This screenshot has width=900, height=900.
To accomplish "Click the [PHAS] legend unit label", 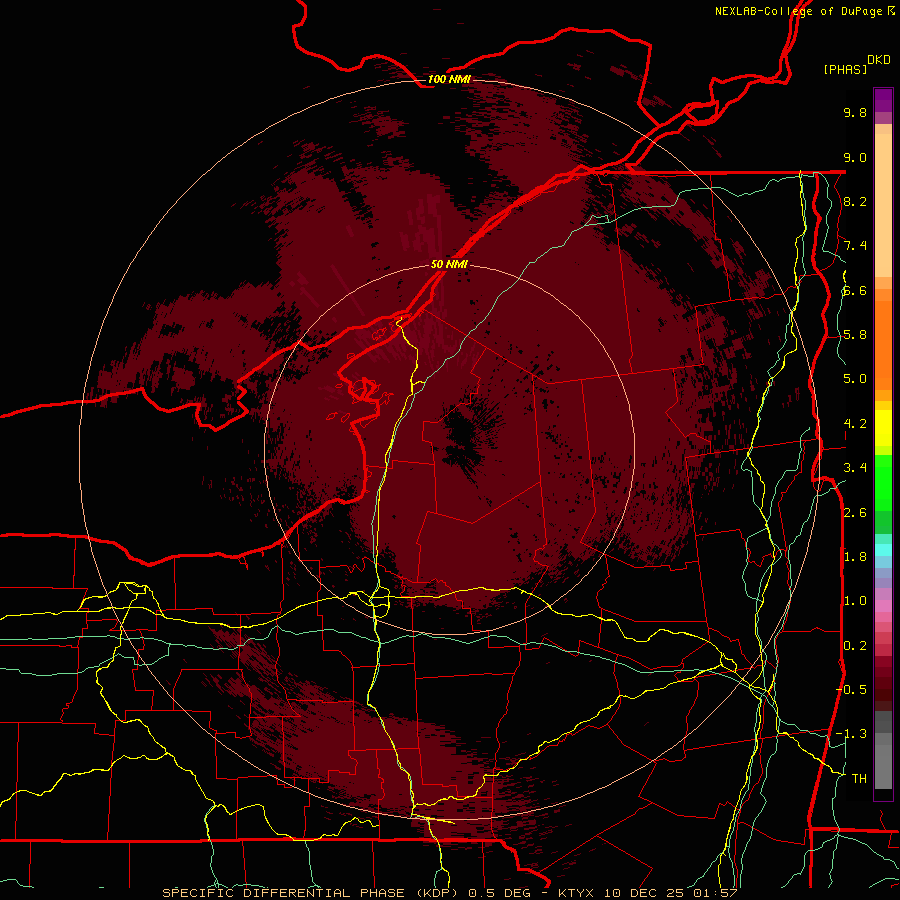I will 845,70.
